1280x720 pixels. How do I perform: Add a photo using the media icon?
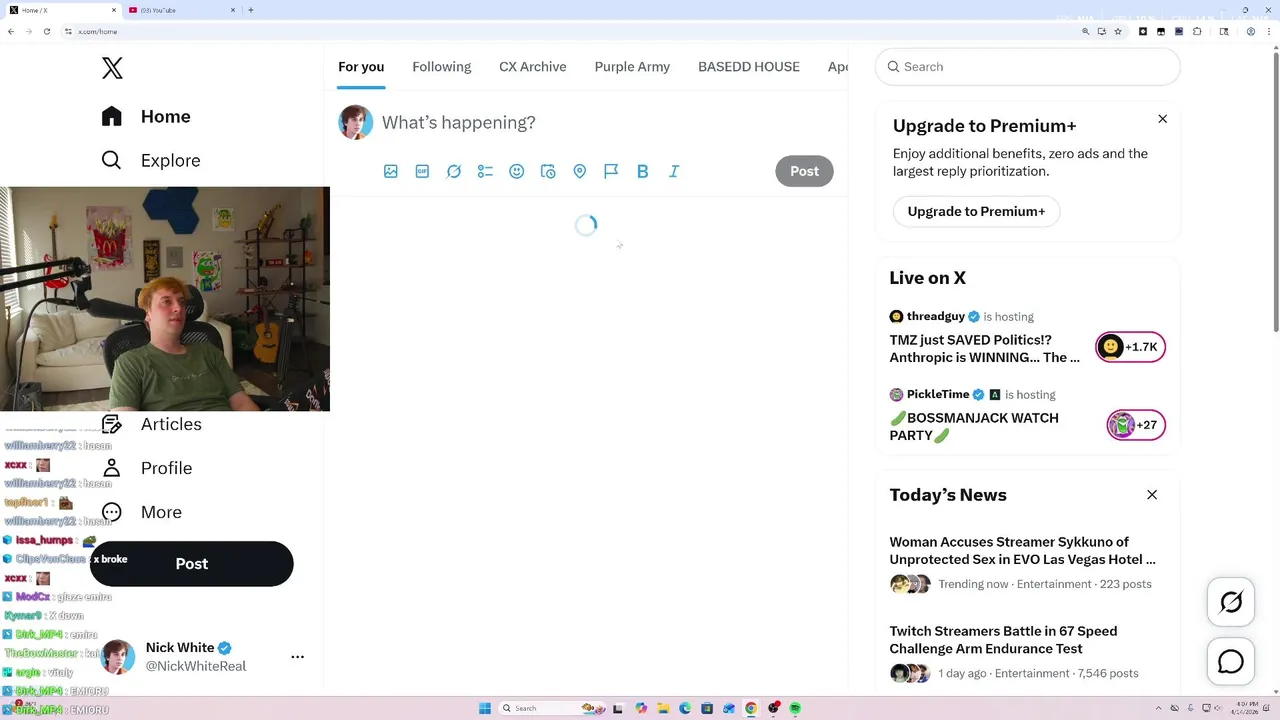[391, 171]
